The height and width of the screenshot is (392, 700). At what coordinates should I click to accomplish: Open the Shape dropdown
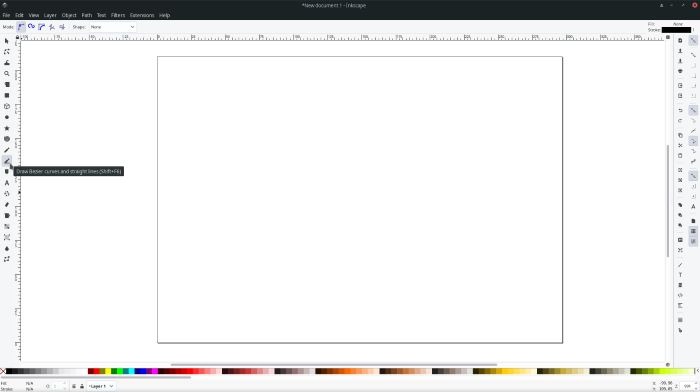click(x=112, y=27)
